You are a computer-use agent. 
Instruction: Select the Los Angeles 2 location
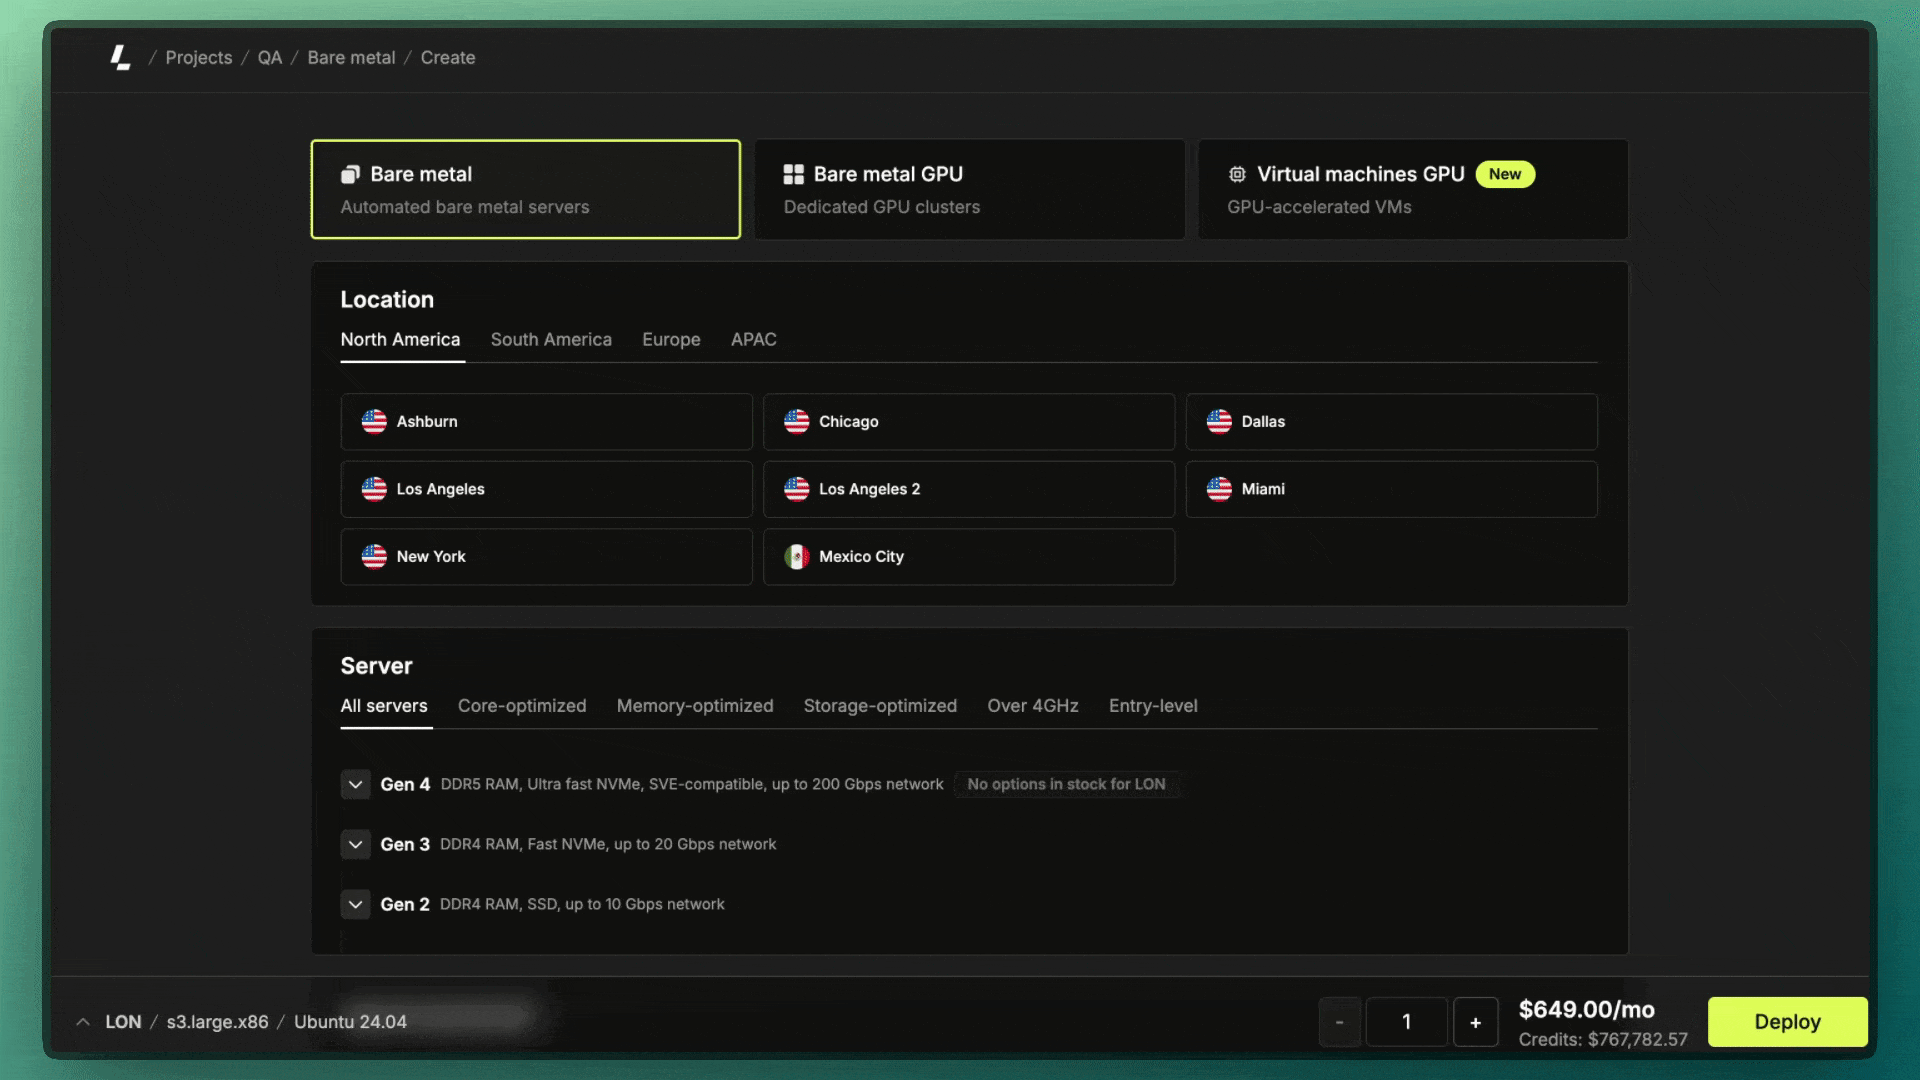[968, 489]
